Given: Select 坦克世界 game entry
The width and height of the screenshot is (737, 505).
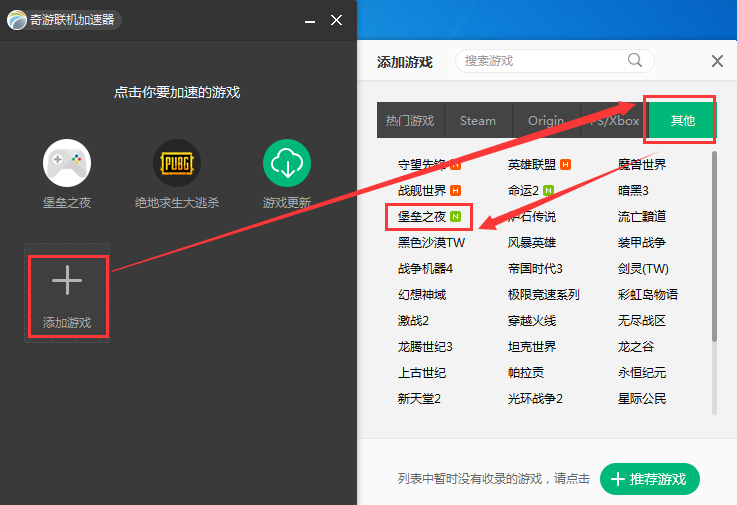Looking at the screenshot, I should pyautogui.click(x=532, y=347).
